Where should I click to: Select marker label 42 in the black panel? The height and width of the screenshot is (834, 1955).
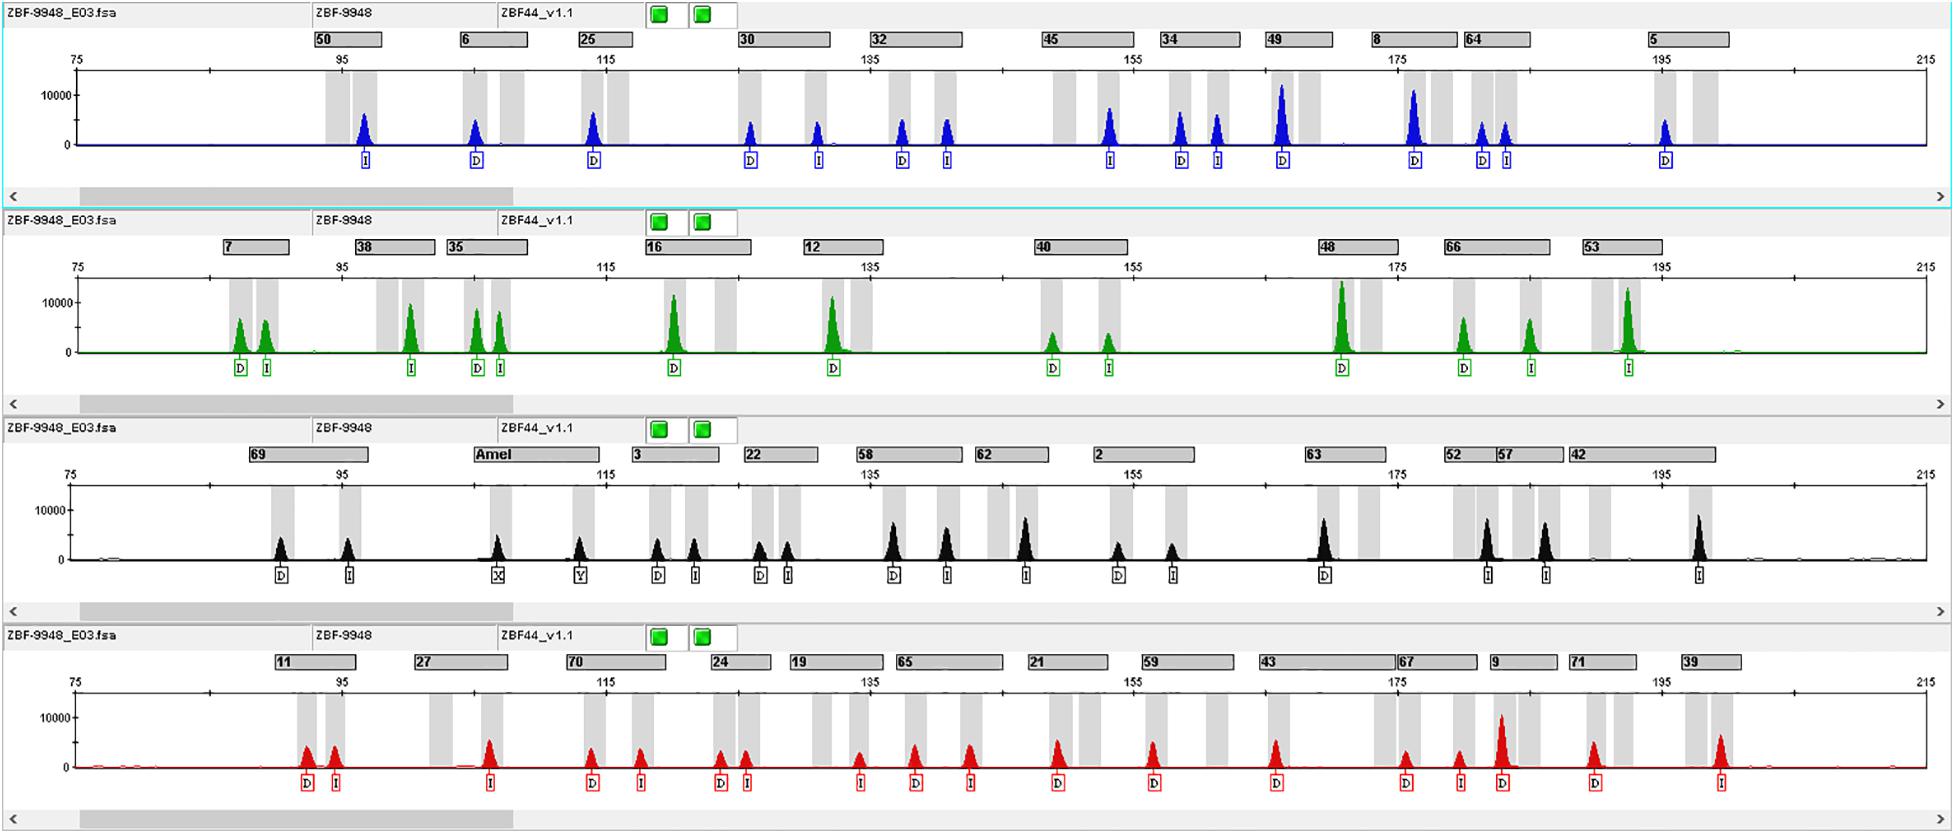coord(1642,455)
